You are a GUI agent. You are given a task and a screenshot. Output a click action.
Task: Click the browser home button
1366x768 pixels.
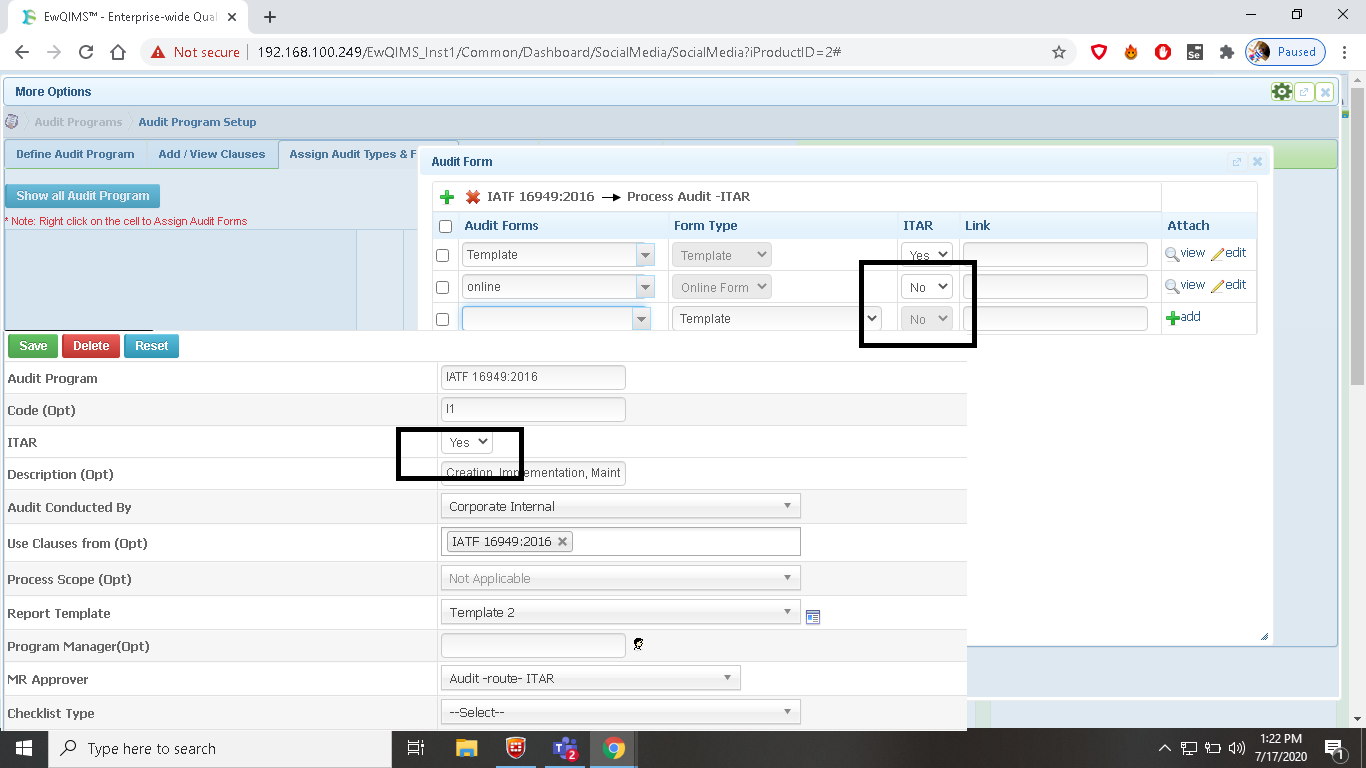point(118,52)
